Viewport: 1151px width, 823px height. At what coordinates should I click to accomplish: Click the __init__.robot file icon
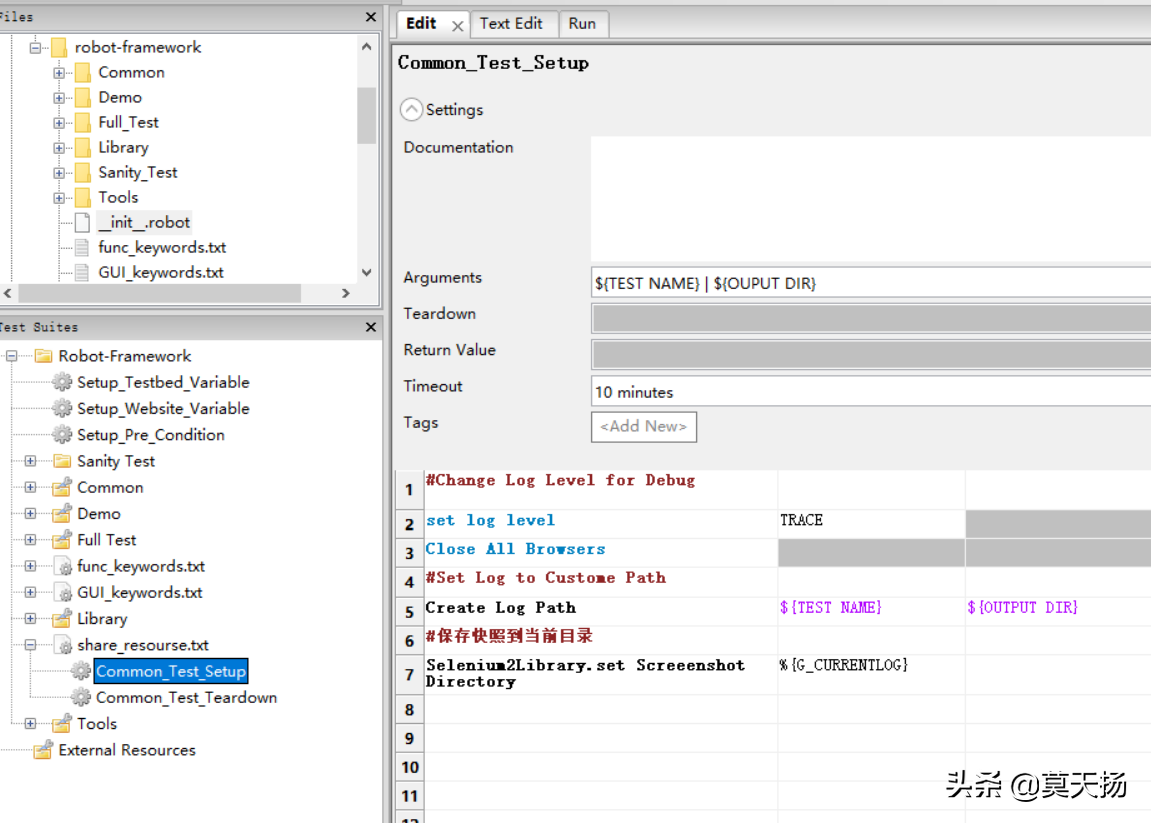[82, 222]
